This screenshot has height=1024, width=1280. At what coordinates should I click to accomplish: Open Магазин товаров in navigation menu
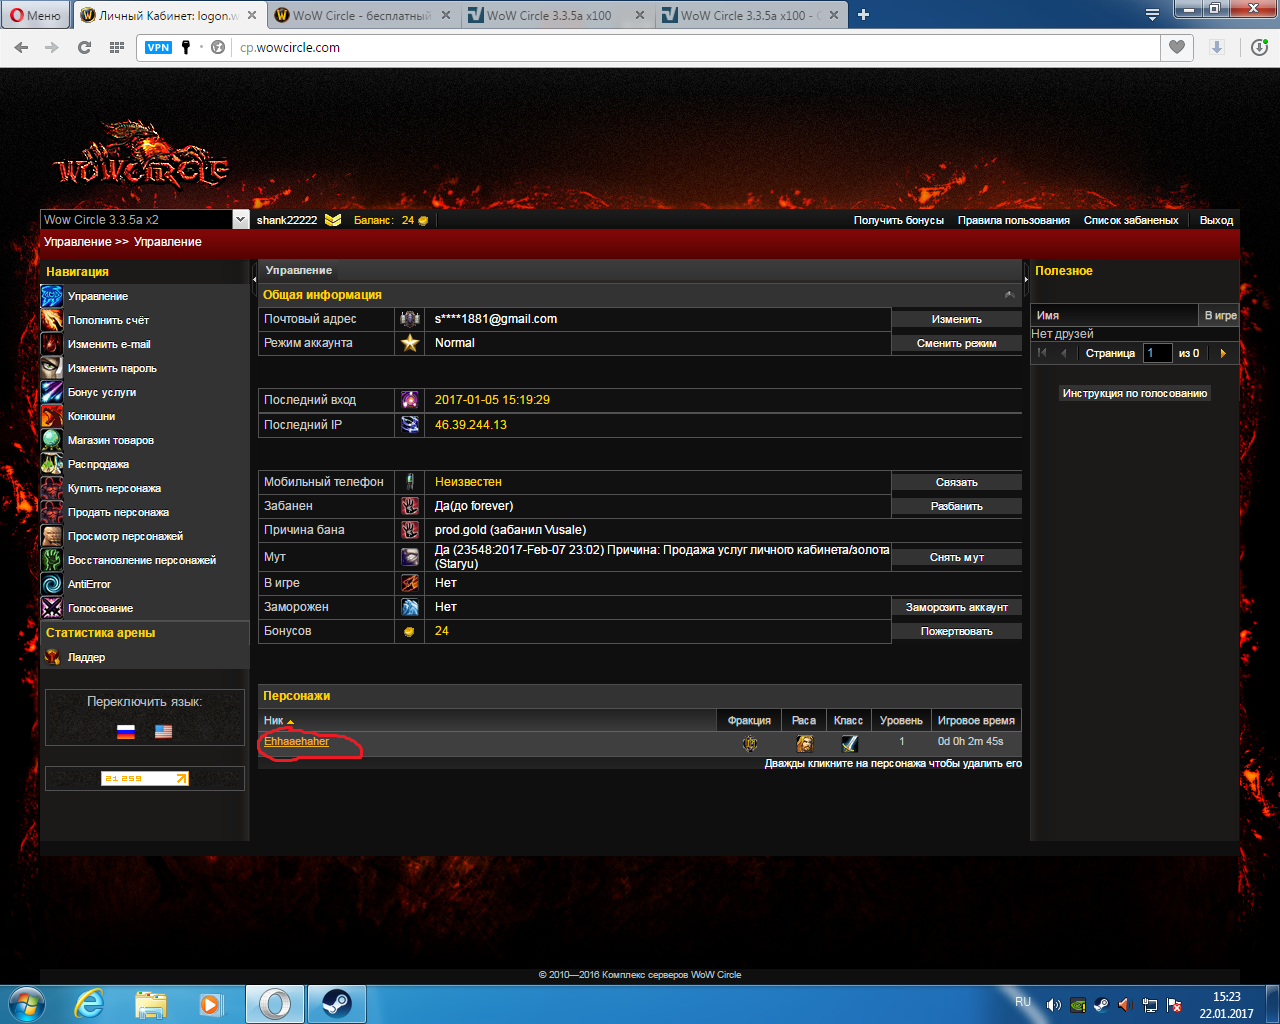pyautogui.click(x=110, y=440)
